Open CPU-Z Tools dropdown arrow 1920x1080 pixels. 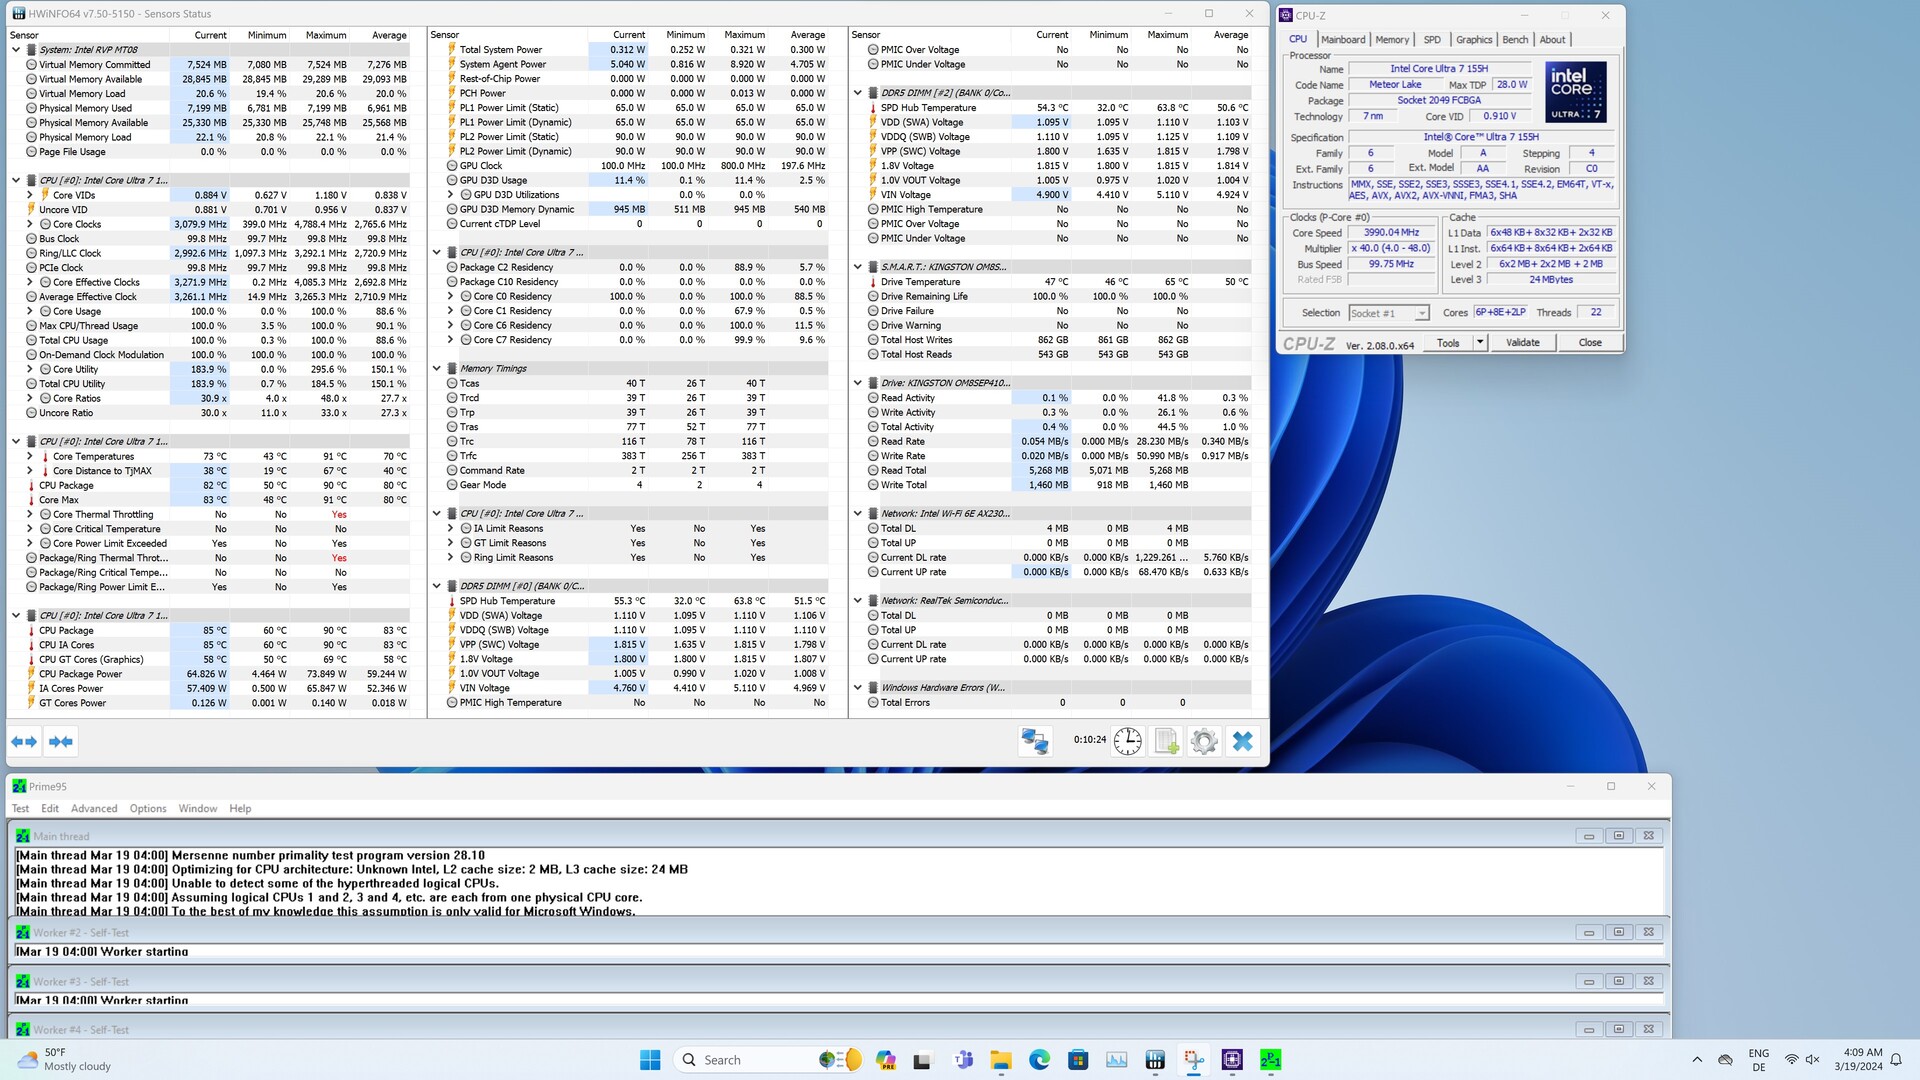1480,343
